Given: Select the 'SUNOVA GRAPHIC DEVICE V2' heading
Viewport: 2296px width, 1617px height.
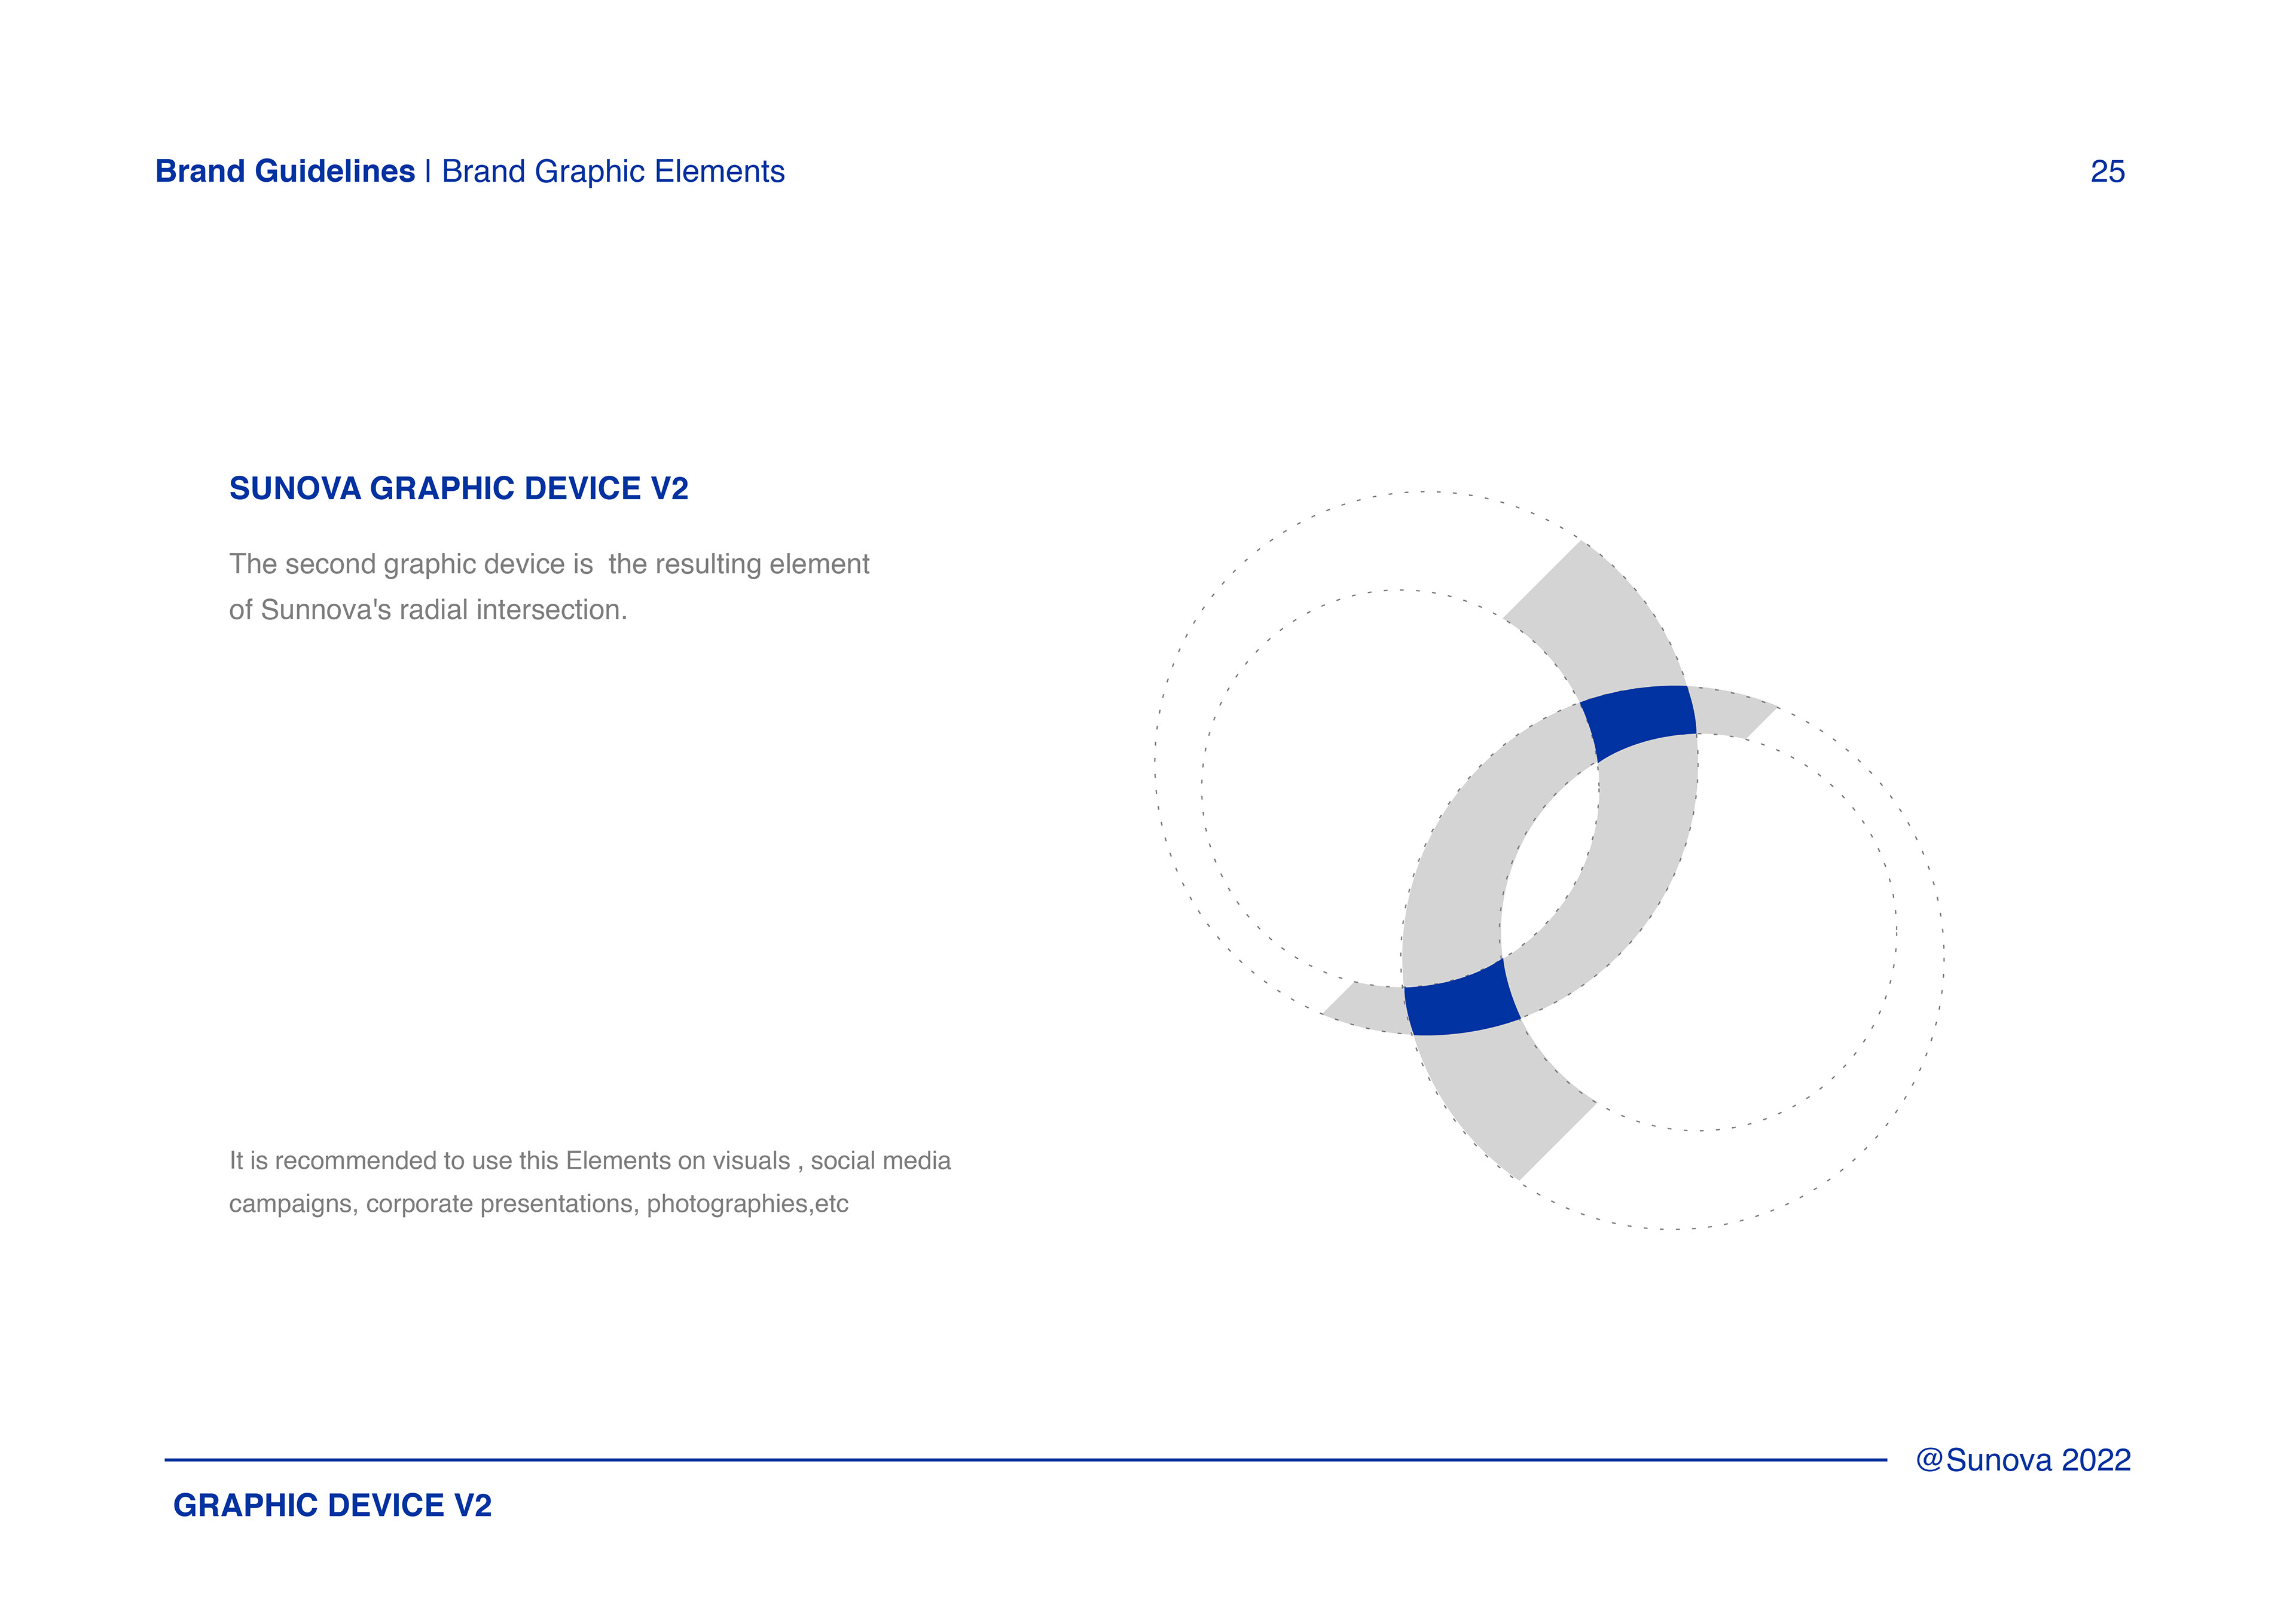Looking at the screenshot, I should point(458,488).
